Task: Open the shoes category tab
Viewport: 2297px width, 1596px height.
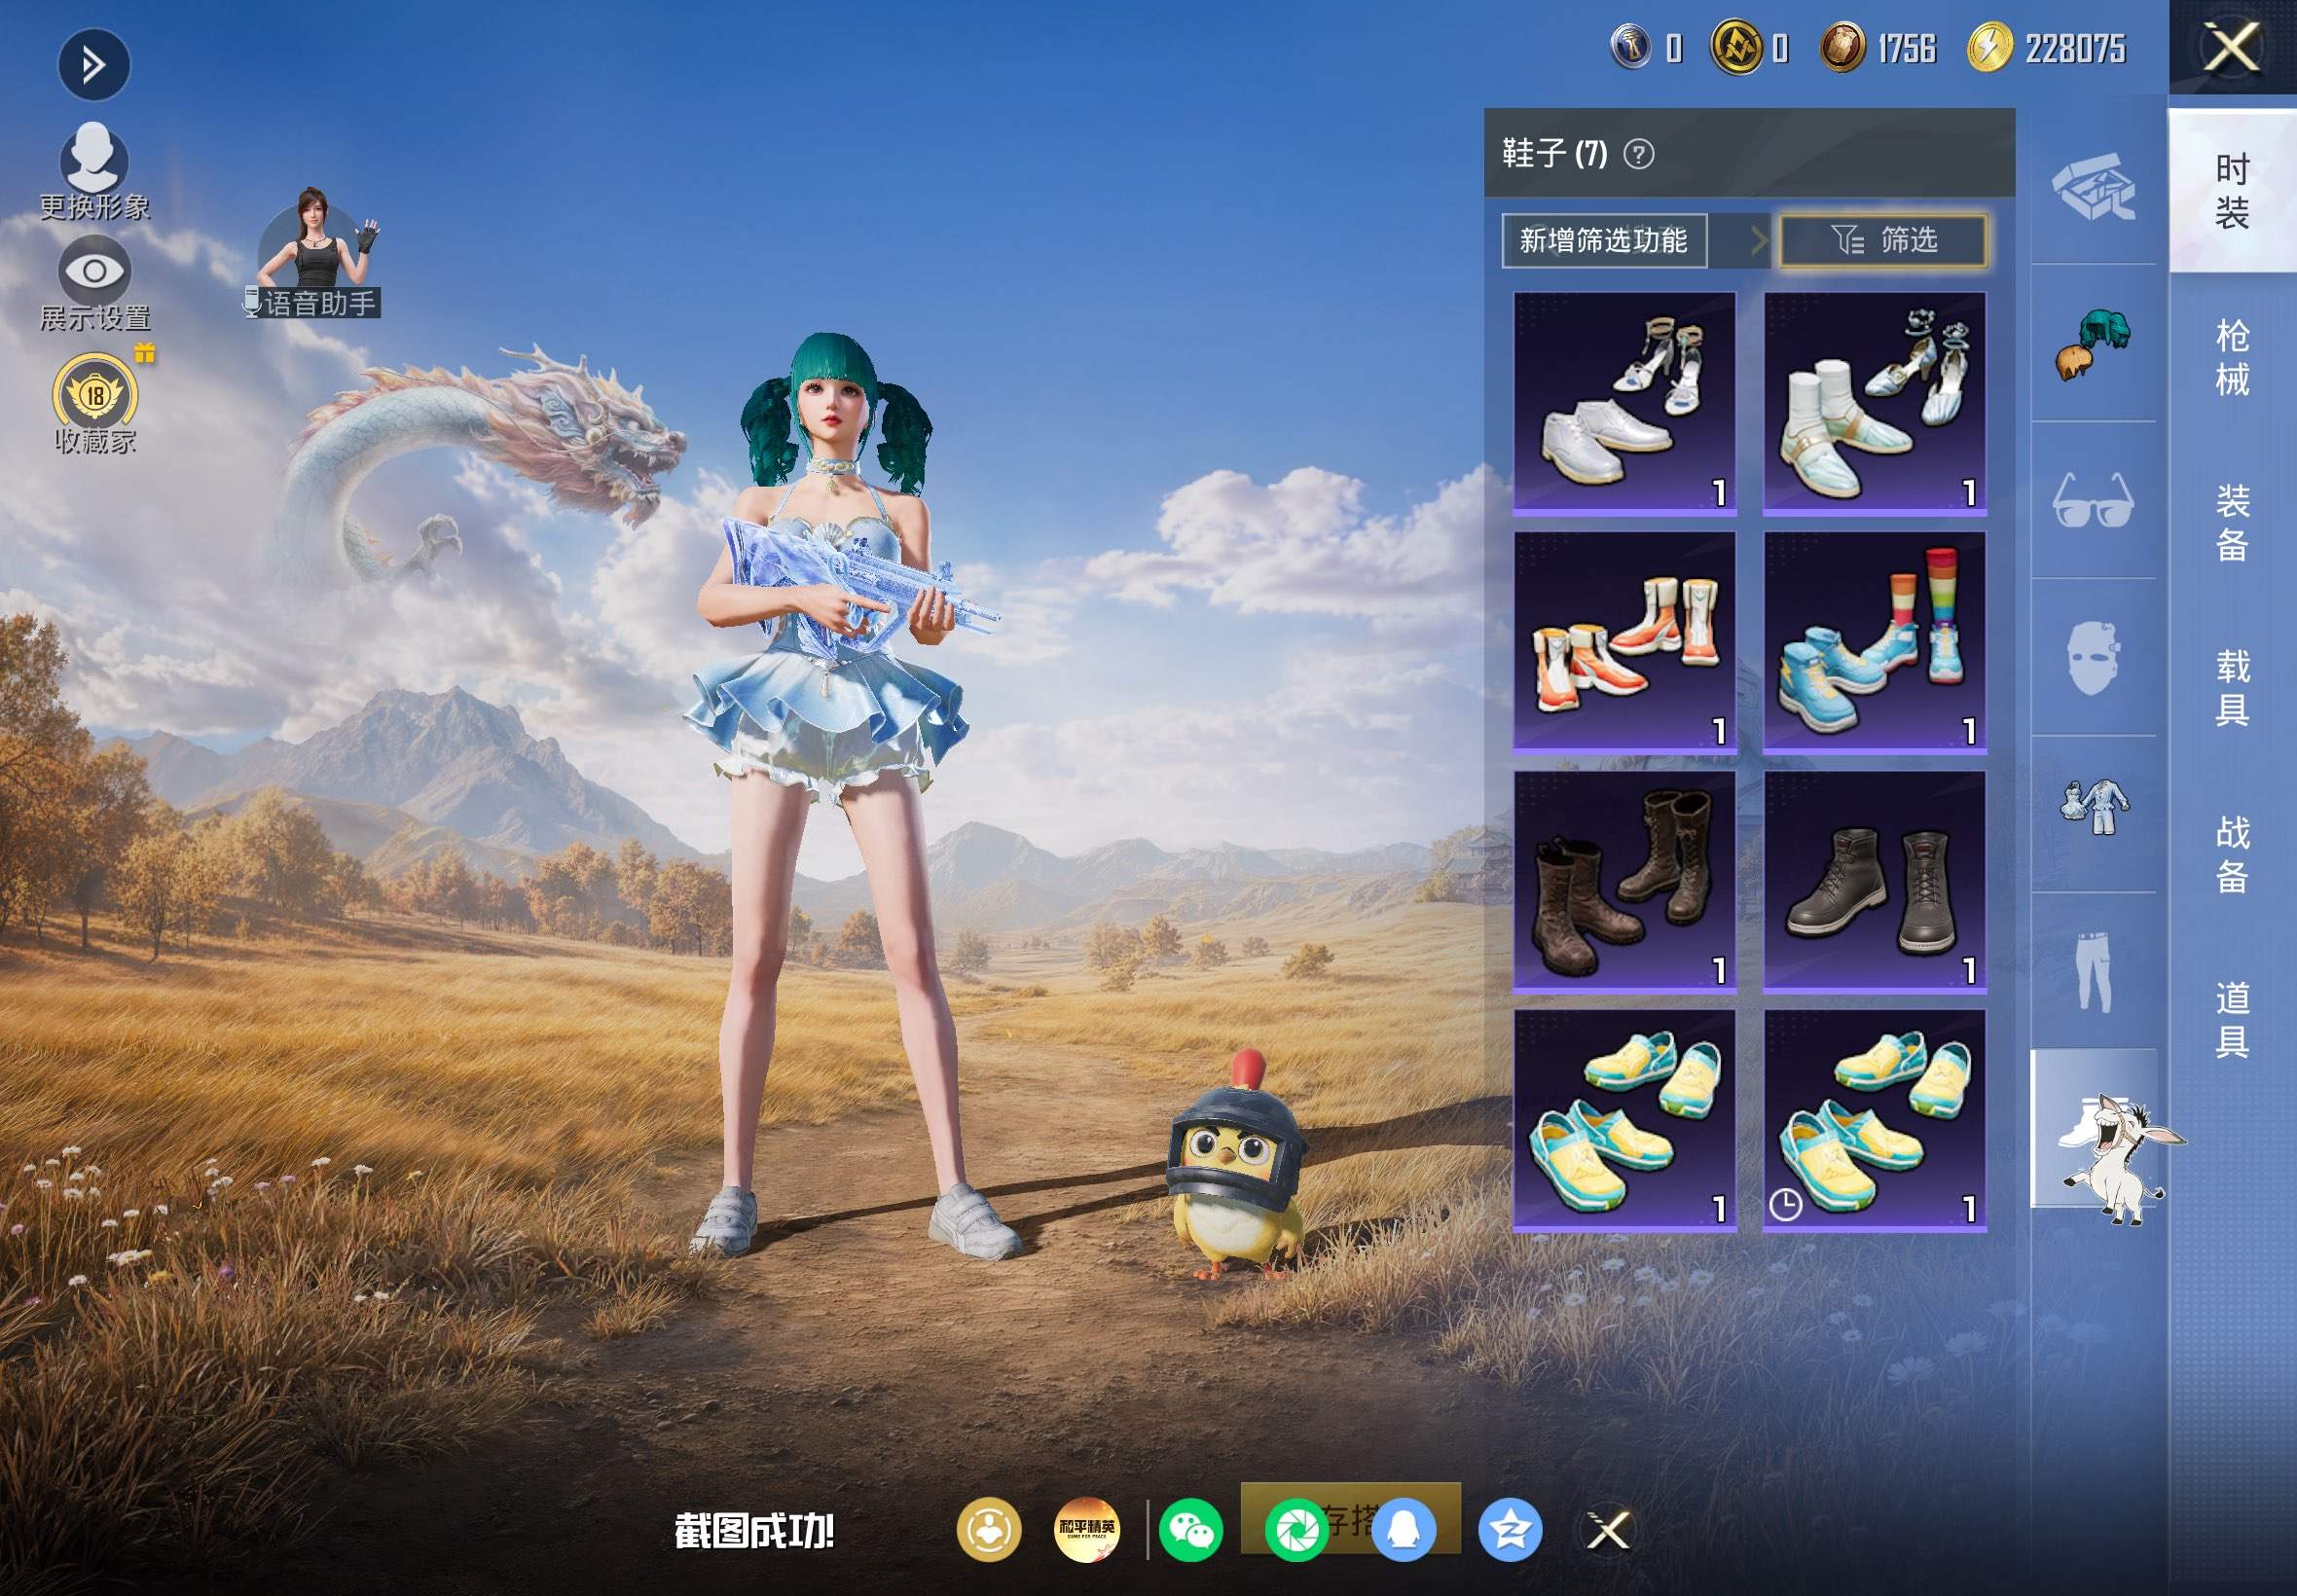Action: pyautogui.click(x=2093, y=1128)
